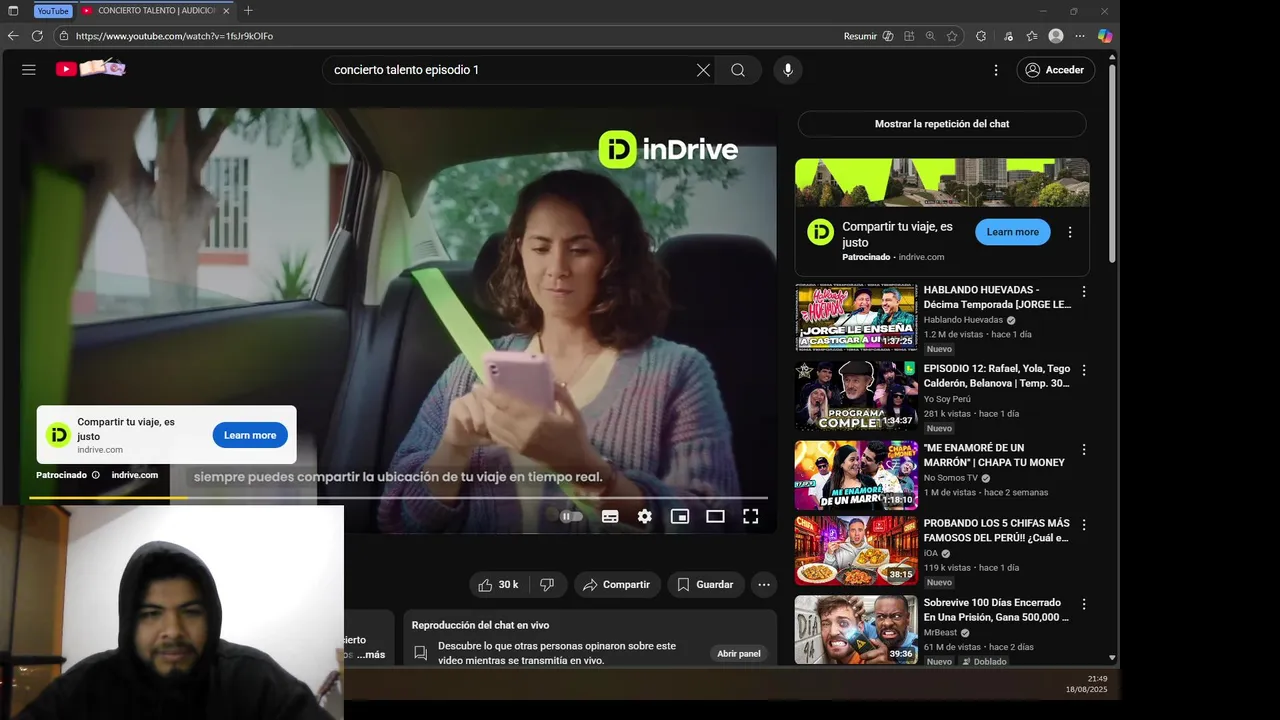Screen dimensions: 1280x720
Task: Open player settings gear
Action: 645,516
